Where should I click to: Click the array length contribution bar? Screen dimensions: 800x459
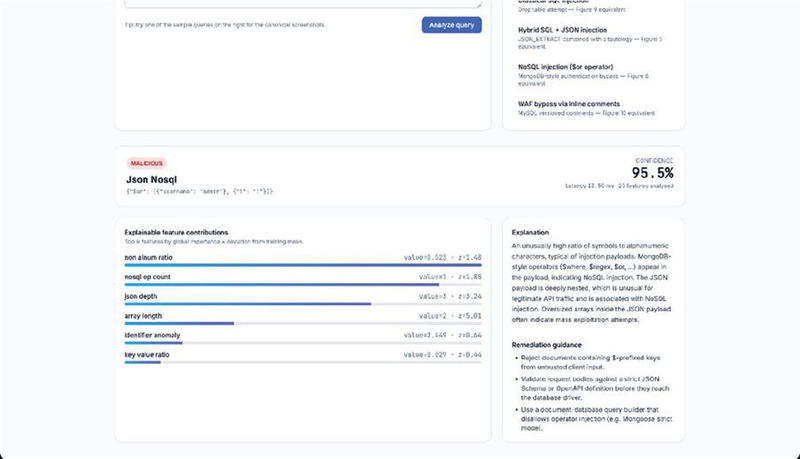point(303,323)
